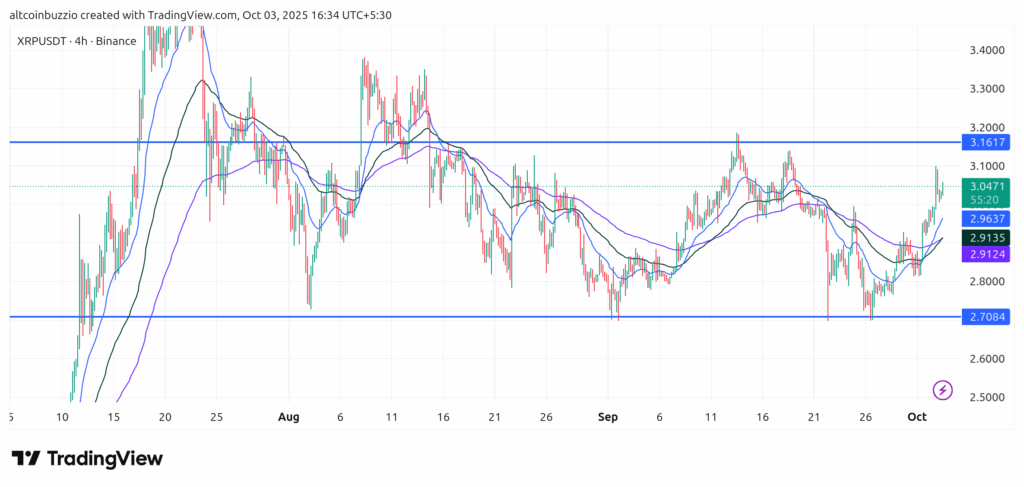Click the TradingView logo

[87, 458]
